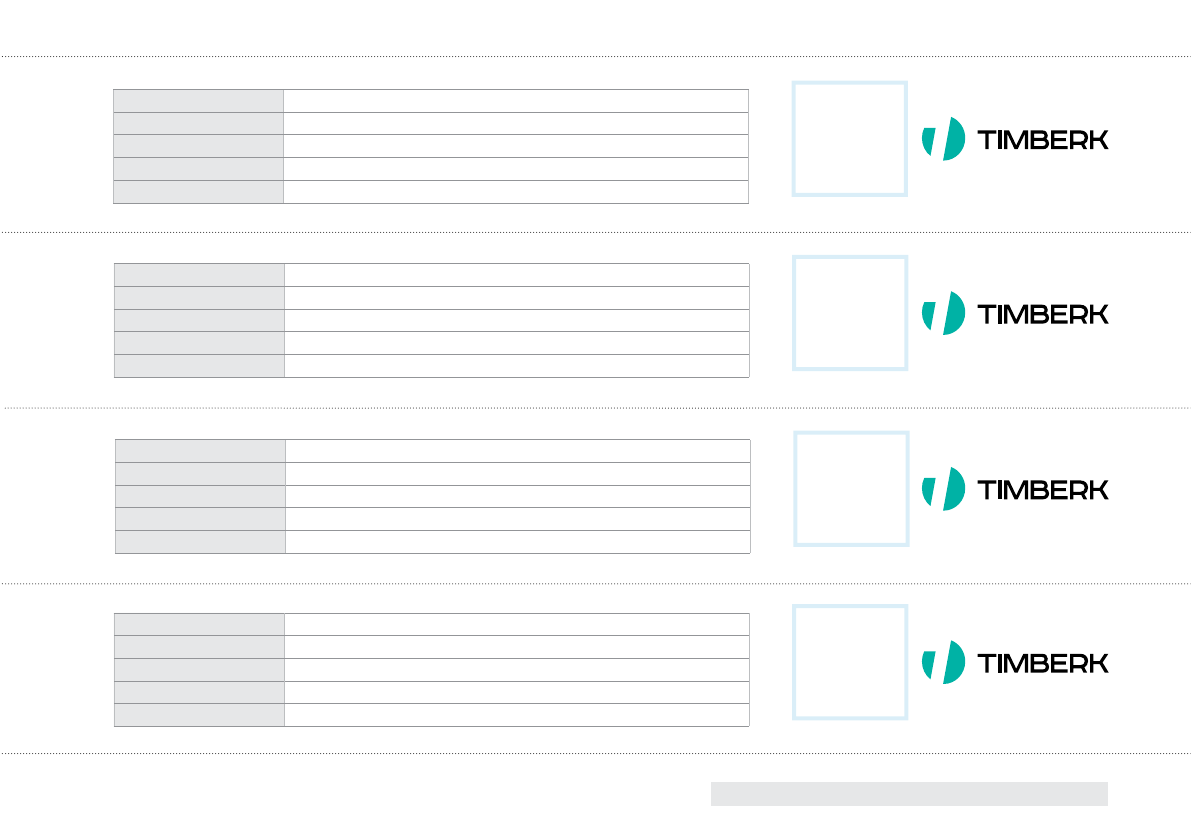
Task: Select first gray label cell of second table
Action: (x=200, y=275)
